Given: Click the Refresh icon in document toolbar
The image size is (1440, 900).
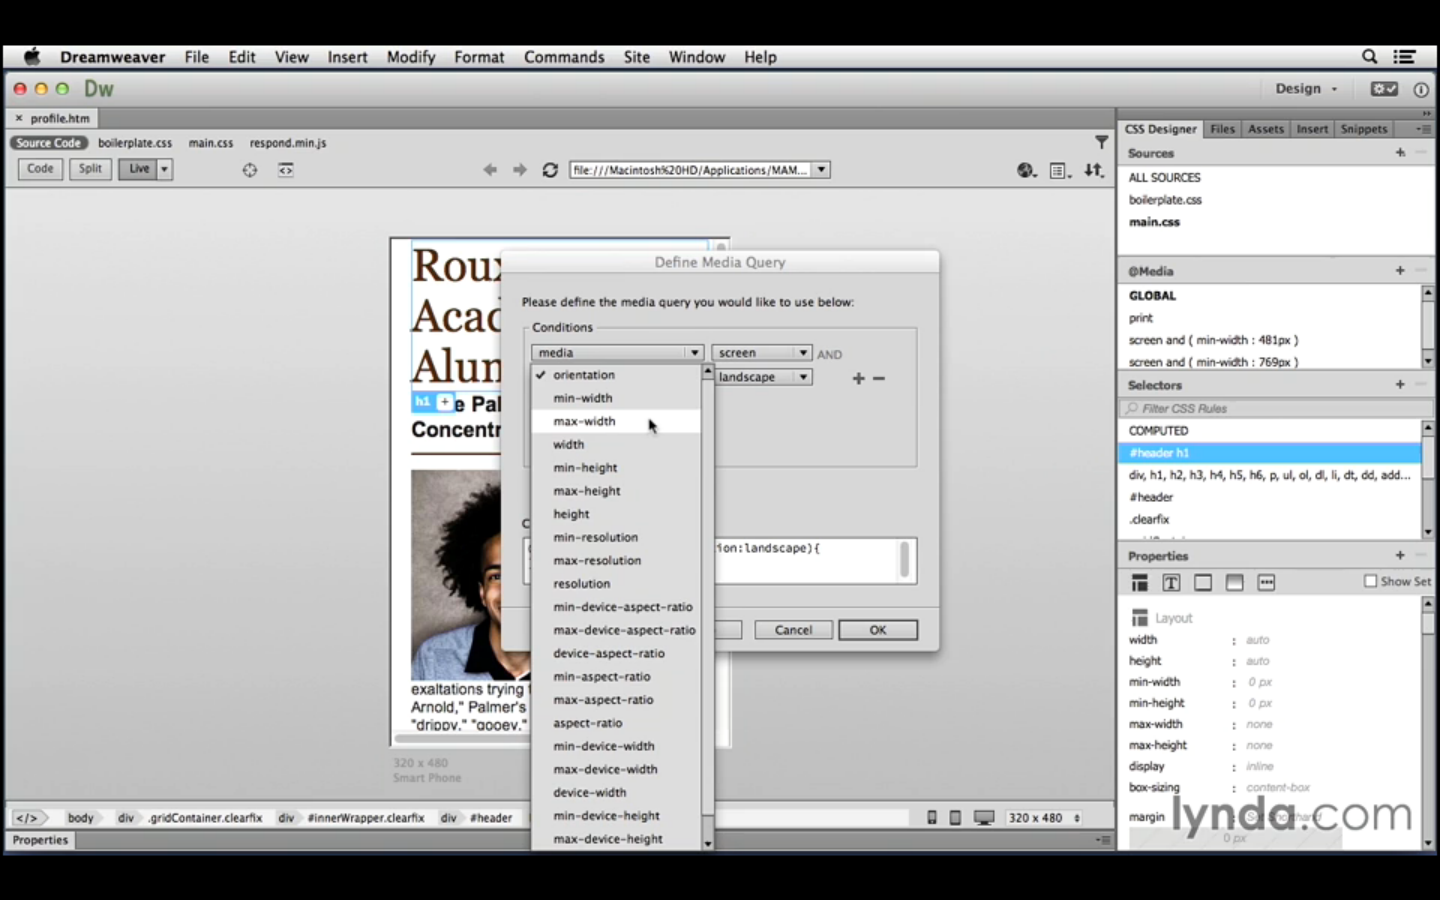Looking at the screenshot, I should (550, 170).
